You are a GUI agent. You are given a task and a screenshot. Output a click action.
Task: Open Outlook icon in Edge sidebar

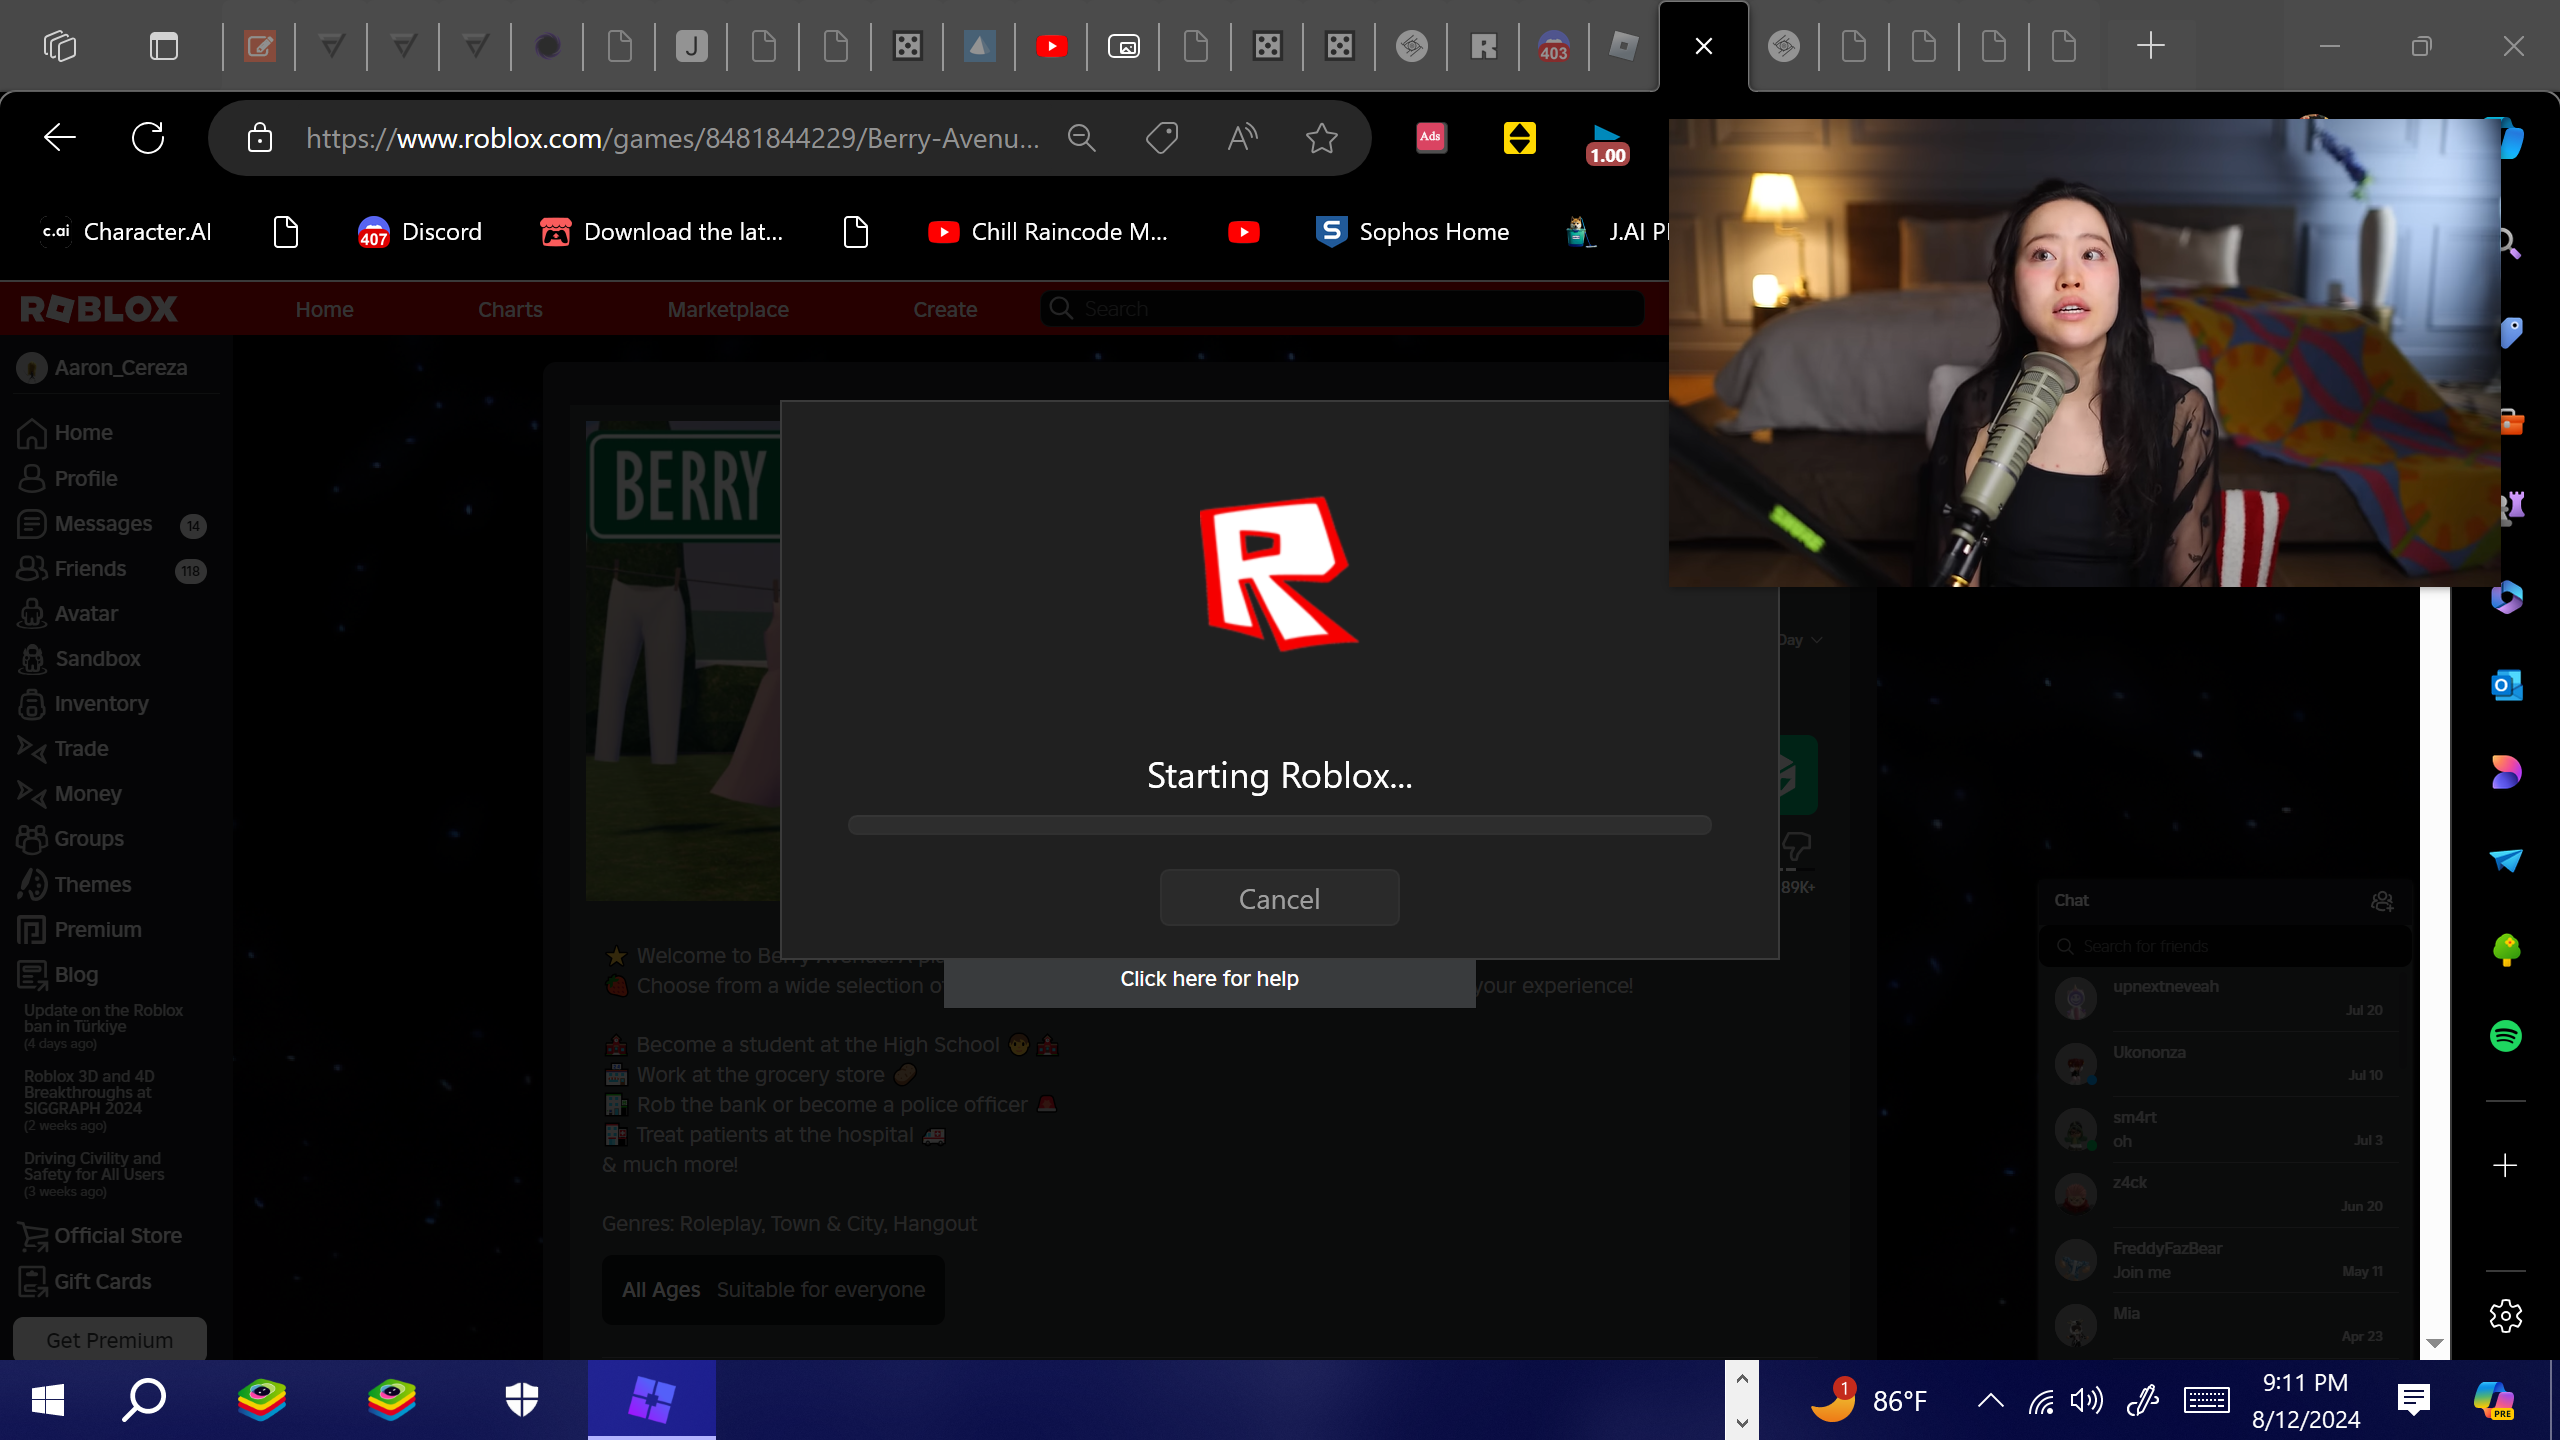coord(2505,685)
